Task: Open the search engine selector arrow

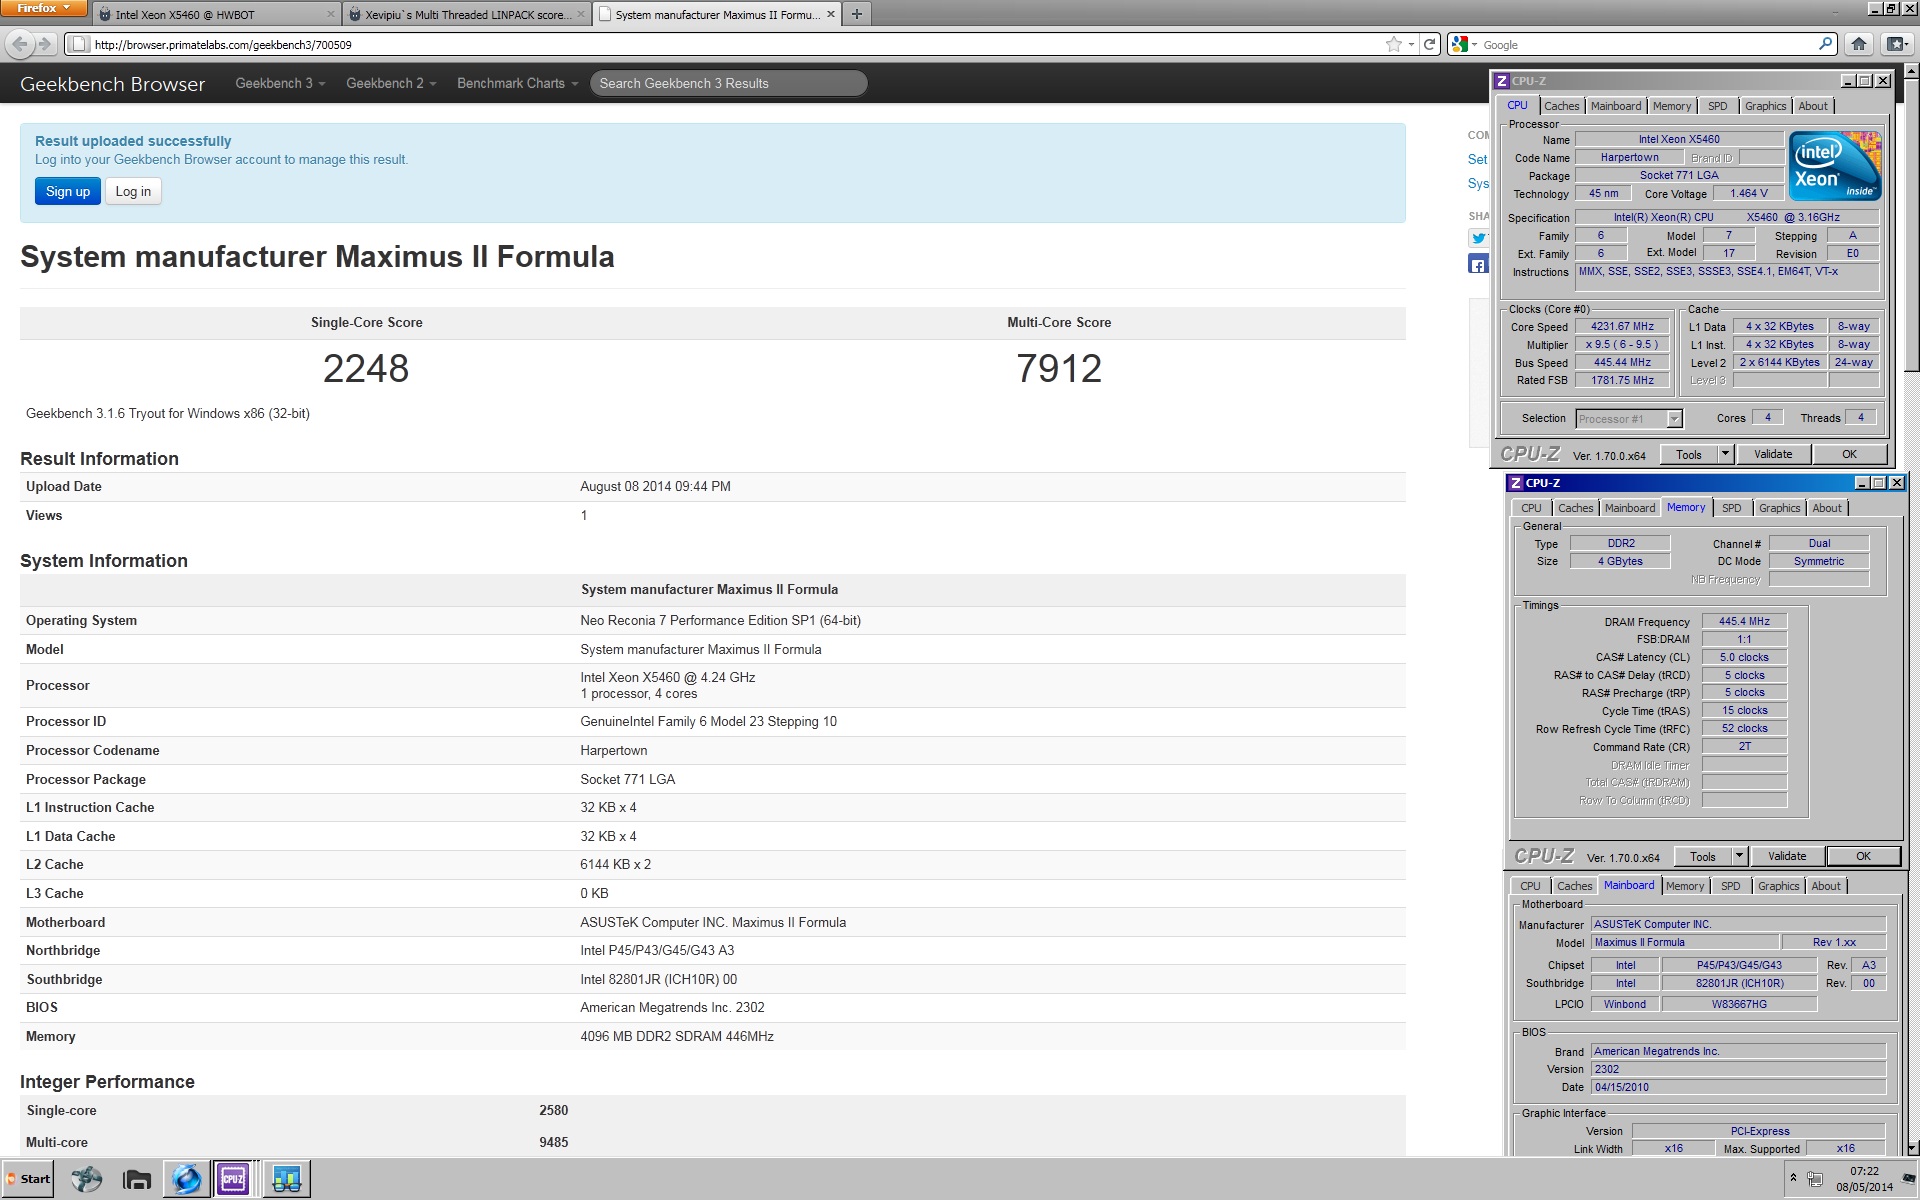Action: [x=1473, y=44]
